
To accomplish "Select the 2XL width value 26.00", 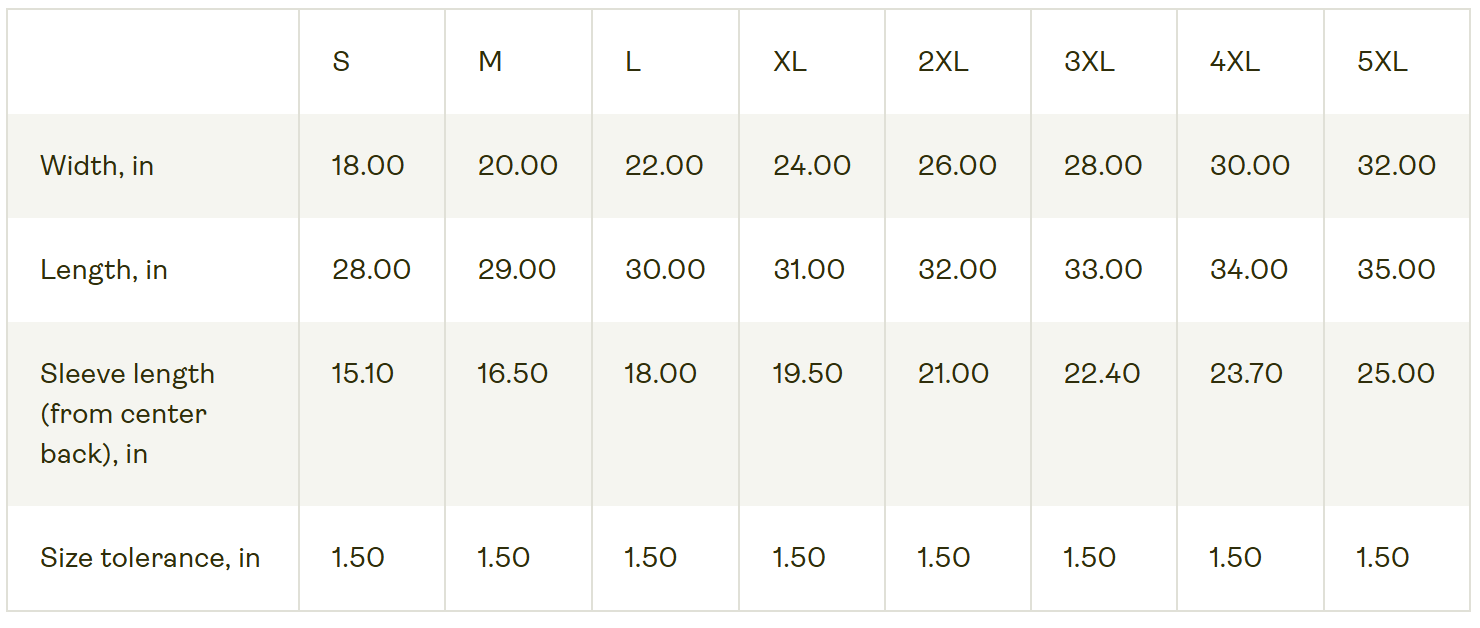I will [957, 166].
